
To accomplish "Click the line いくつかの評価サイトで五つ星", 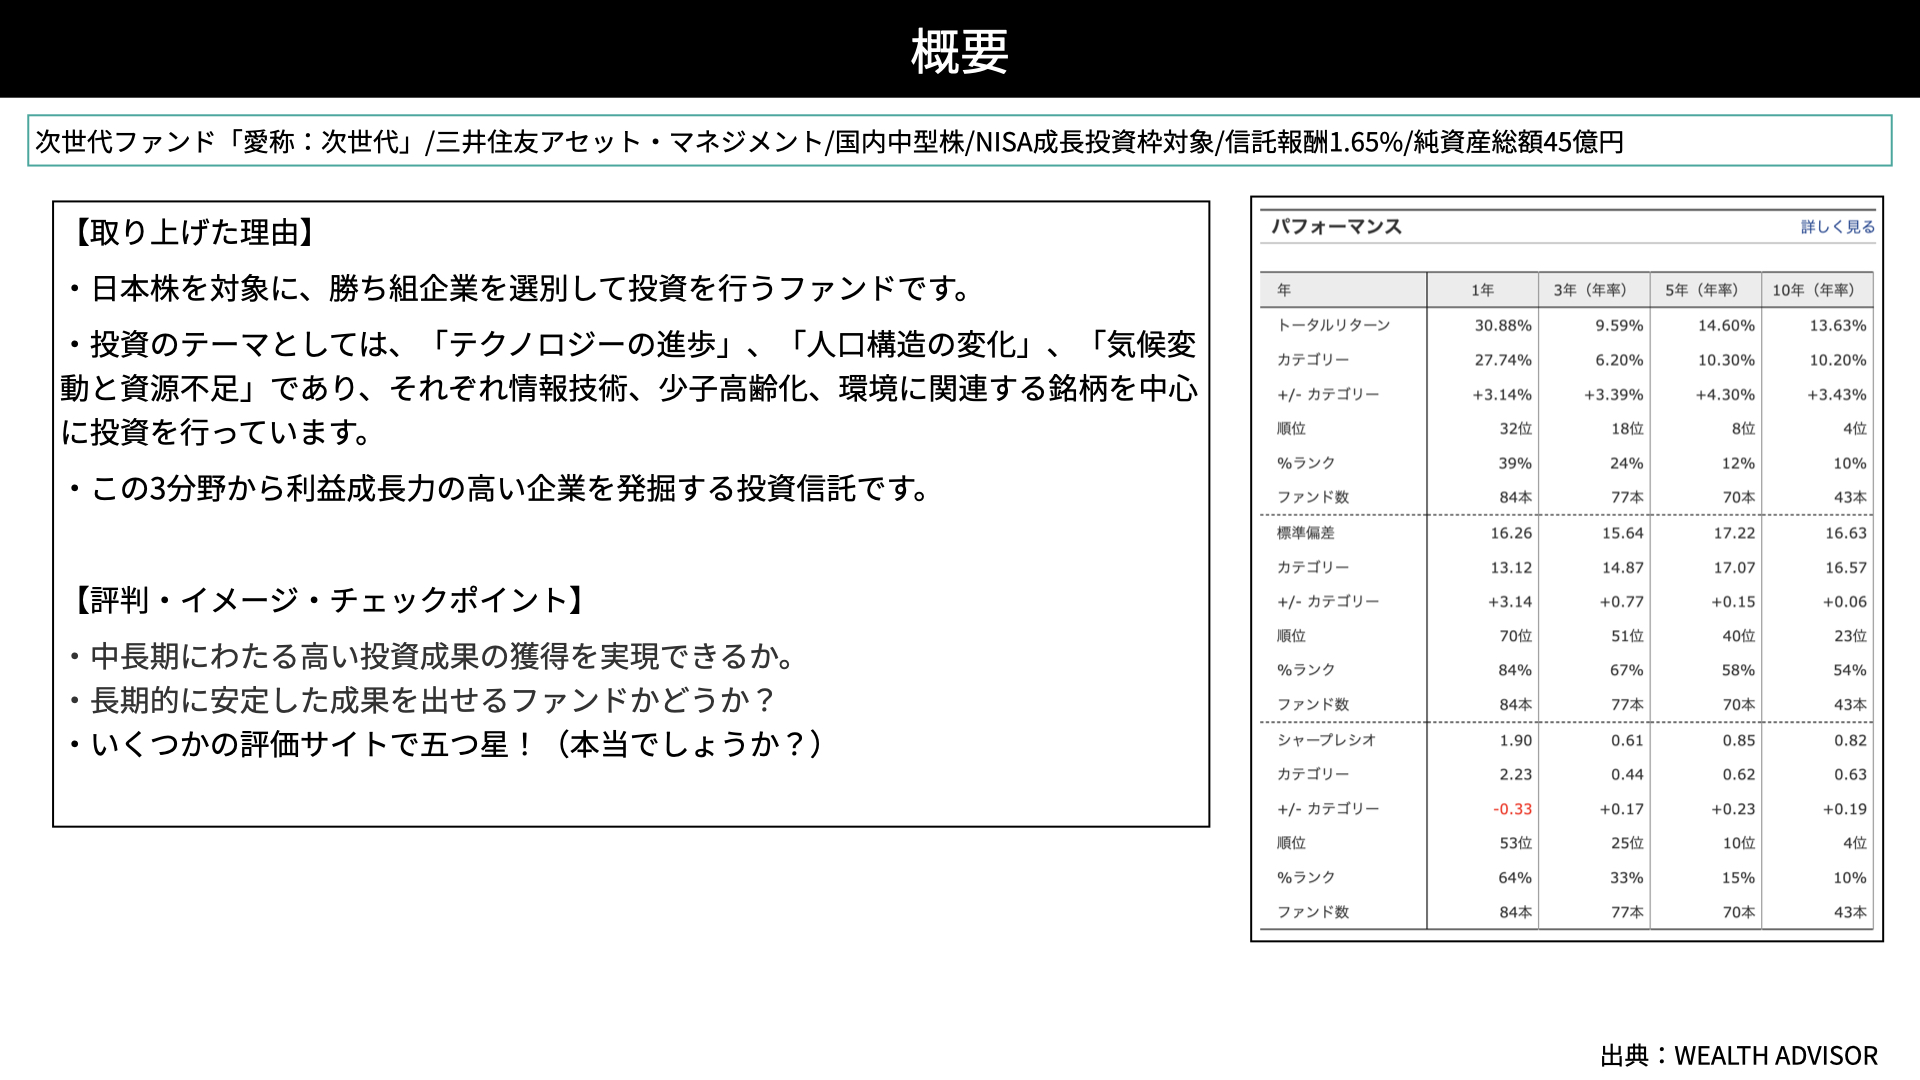I will coord(445,744).
